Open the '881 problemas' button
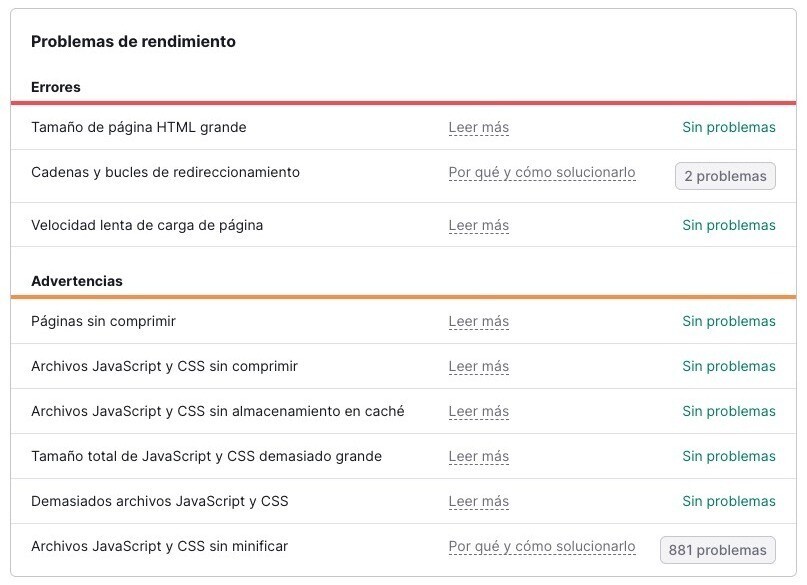The width and height of the screenshot is (807, 585). coord(717,550)
